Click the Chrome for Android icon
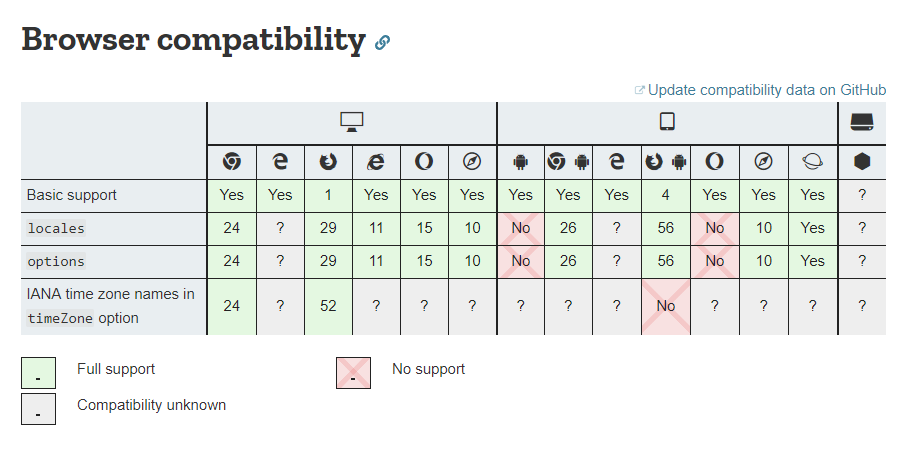 [568, 161]
